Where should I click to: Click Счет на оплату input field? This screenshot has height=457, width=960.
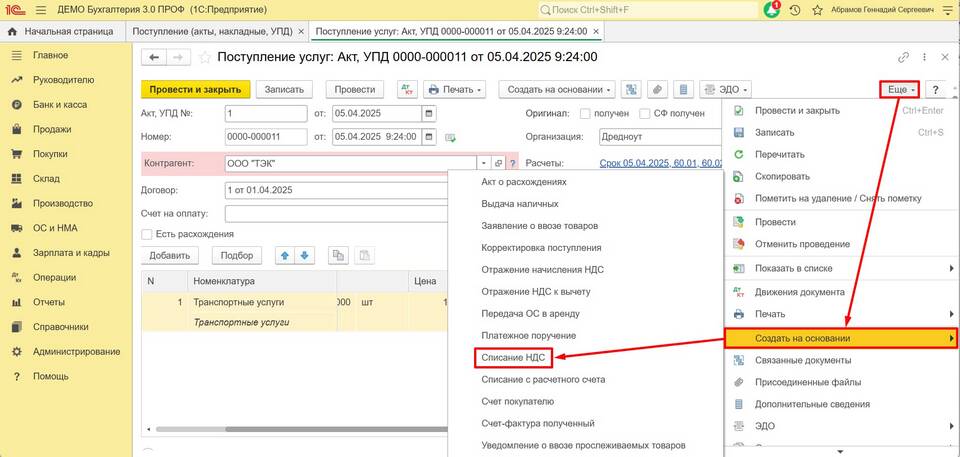[337, 214]
